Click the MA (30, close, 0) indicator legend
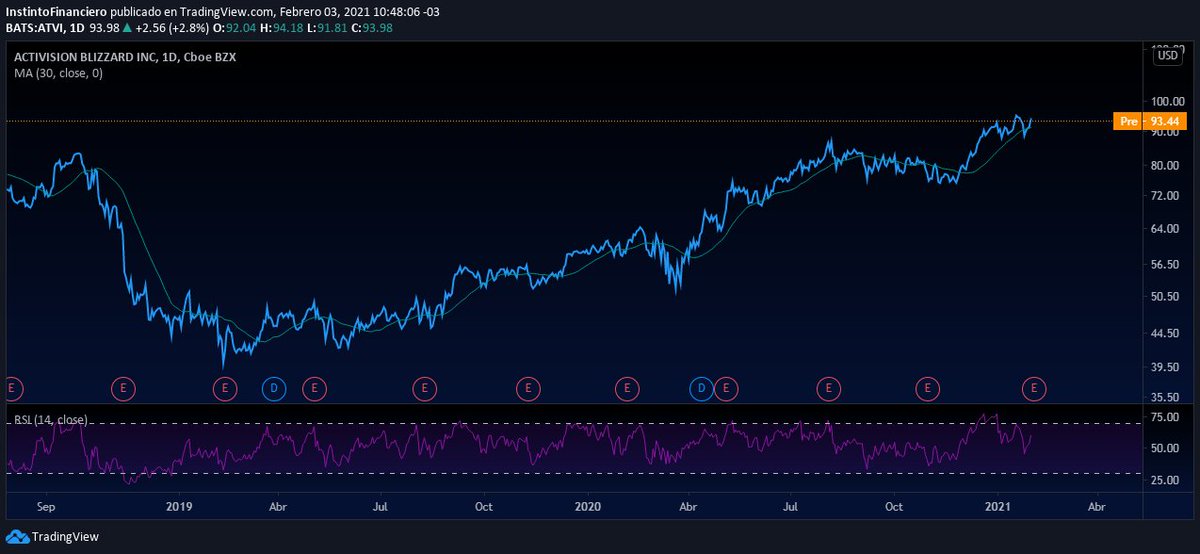 58,73
